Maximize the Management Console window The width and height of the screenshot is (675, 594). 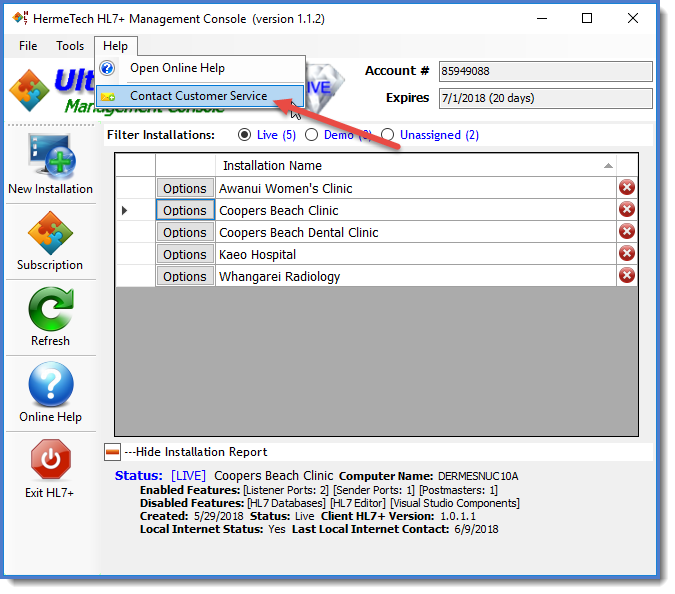click(587, 18)
